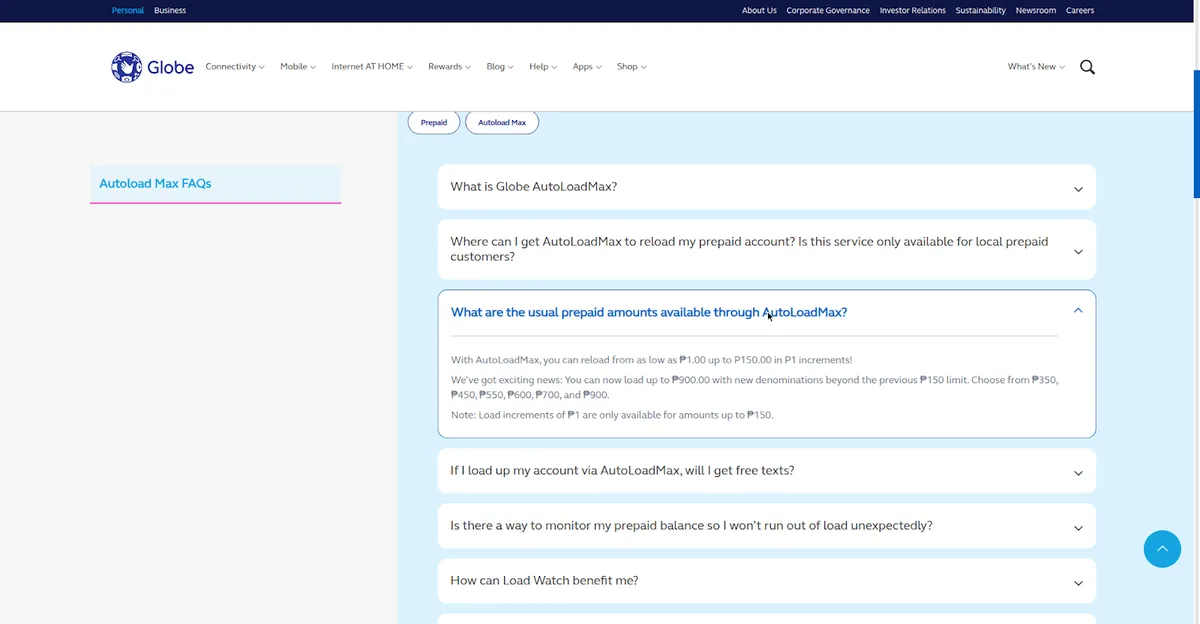Click the scroll-to-top round button

click(1162, 549)
